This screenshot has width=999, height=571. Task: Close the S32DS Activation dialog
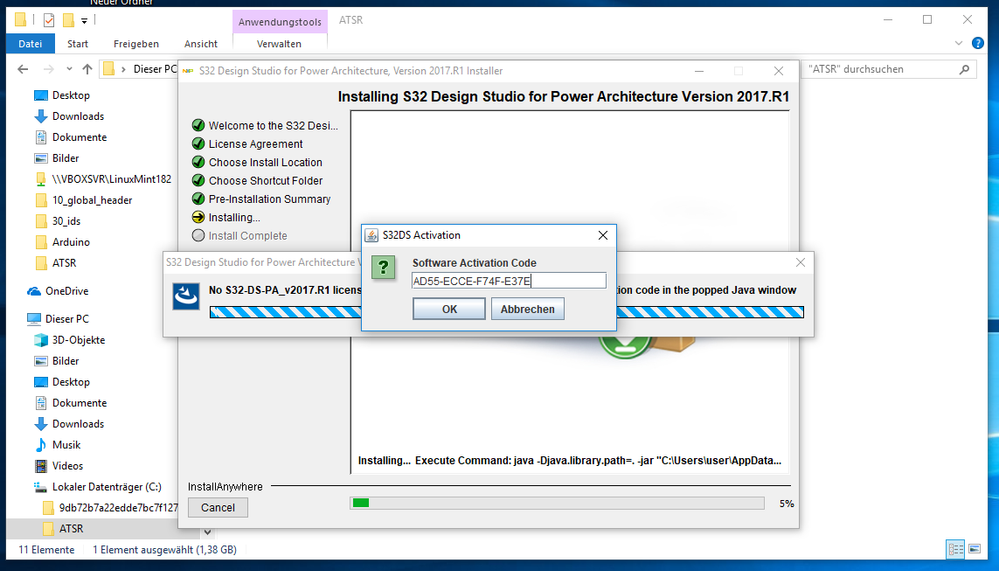point(603,235)
